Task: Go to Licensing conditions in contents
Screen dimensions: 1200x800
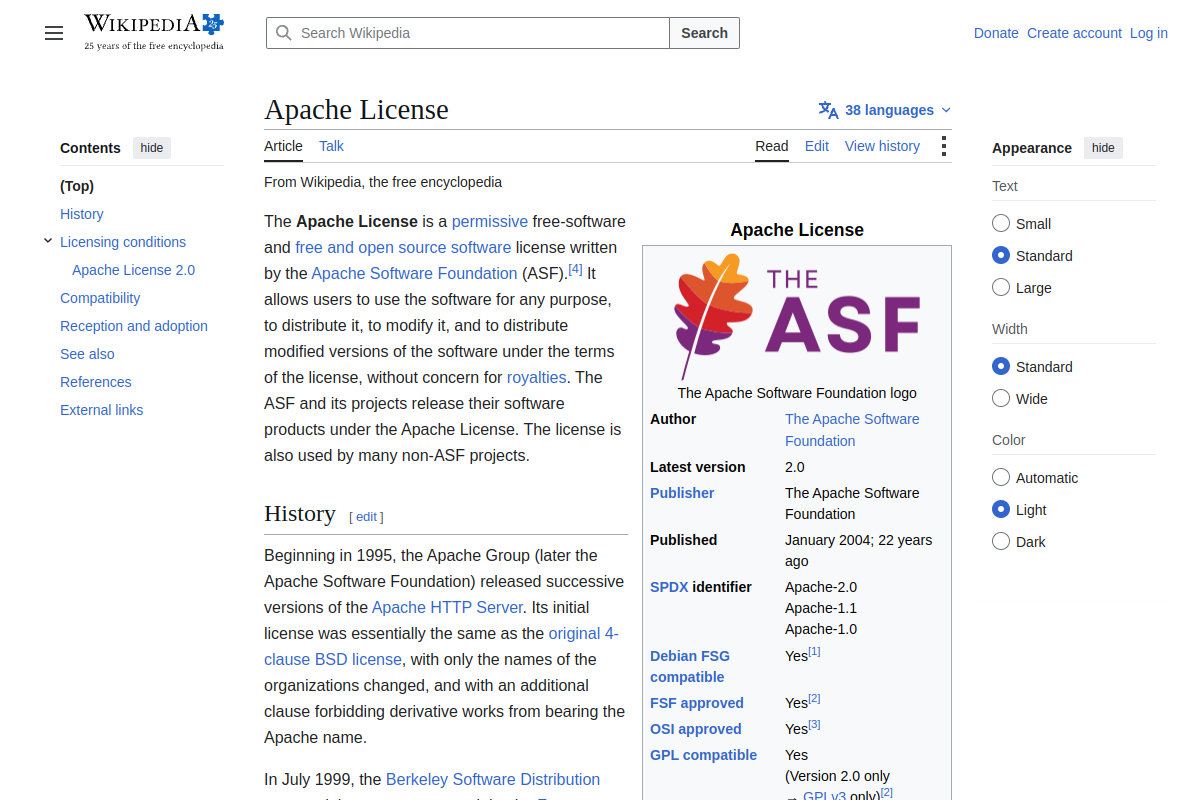Action: [123, 242]
